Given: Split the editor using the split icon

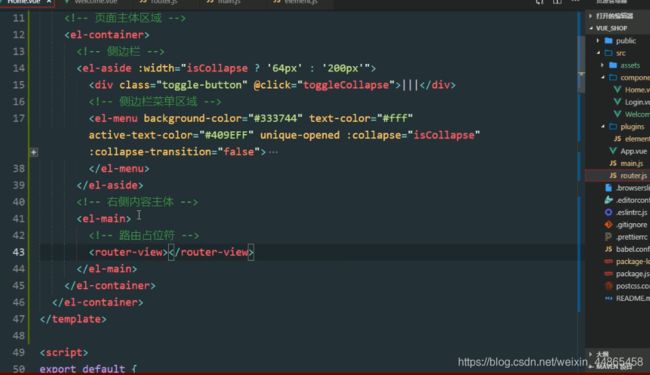Looking at the screenshot, I should coord(557,2).
